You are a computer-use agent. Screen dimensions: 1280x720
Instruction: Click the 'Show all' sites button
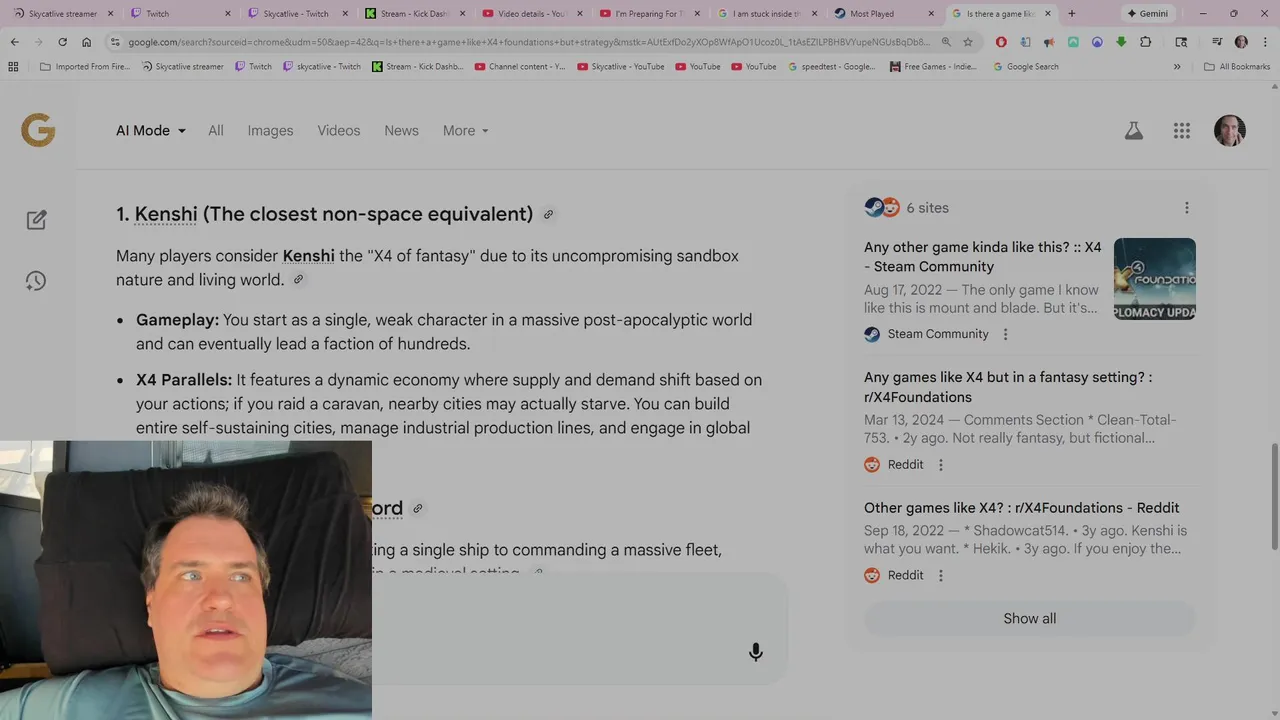point(1030,619)
